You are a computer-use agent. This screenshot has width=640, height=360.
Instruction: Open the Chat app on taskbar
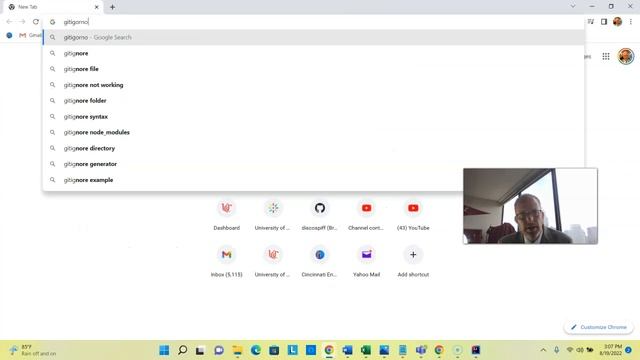[219, 350]
